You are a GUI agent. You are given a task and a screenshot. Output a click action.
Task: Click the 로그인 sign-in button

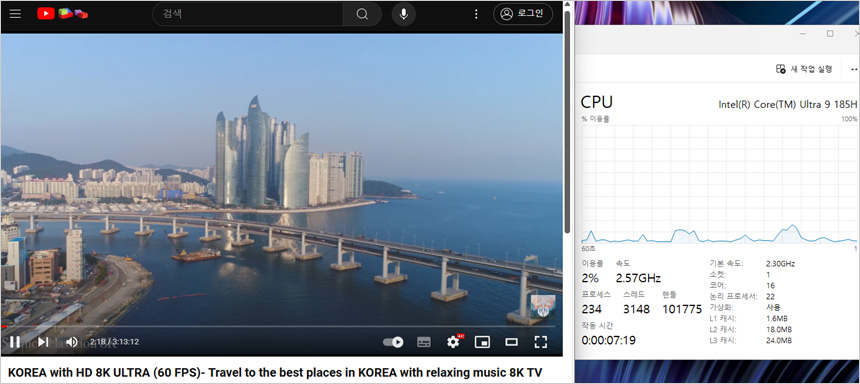(523, 14)
